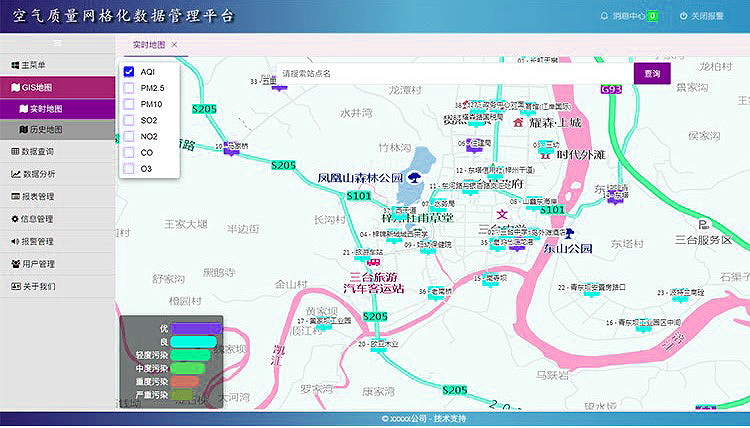Viewport: 750px width, 428px height.
Task: Expand the 报表管理 menu
Action: coord(57,196)
